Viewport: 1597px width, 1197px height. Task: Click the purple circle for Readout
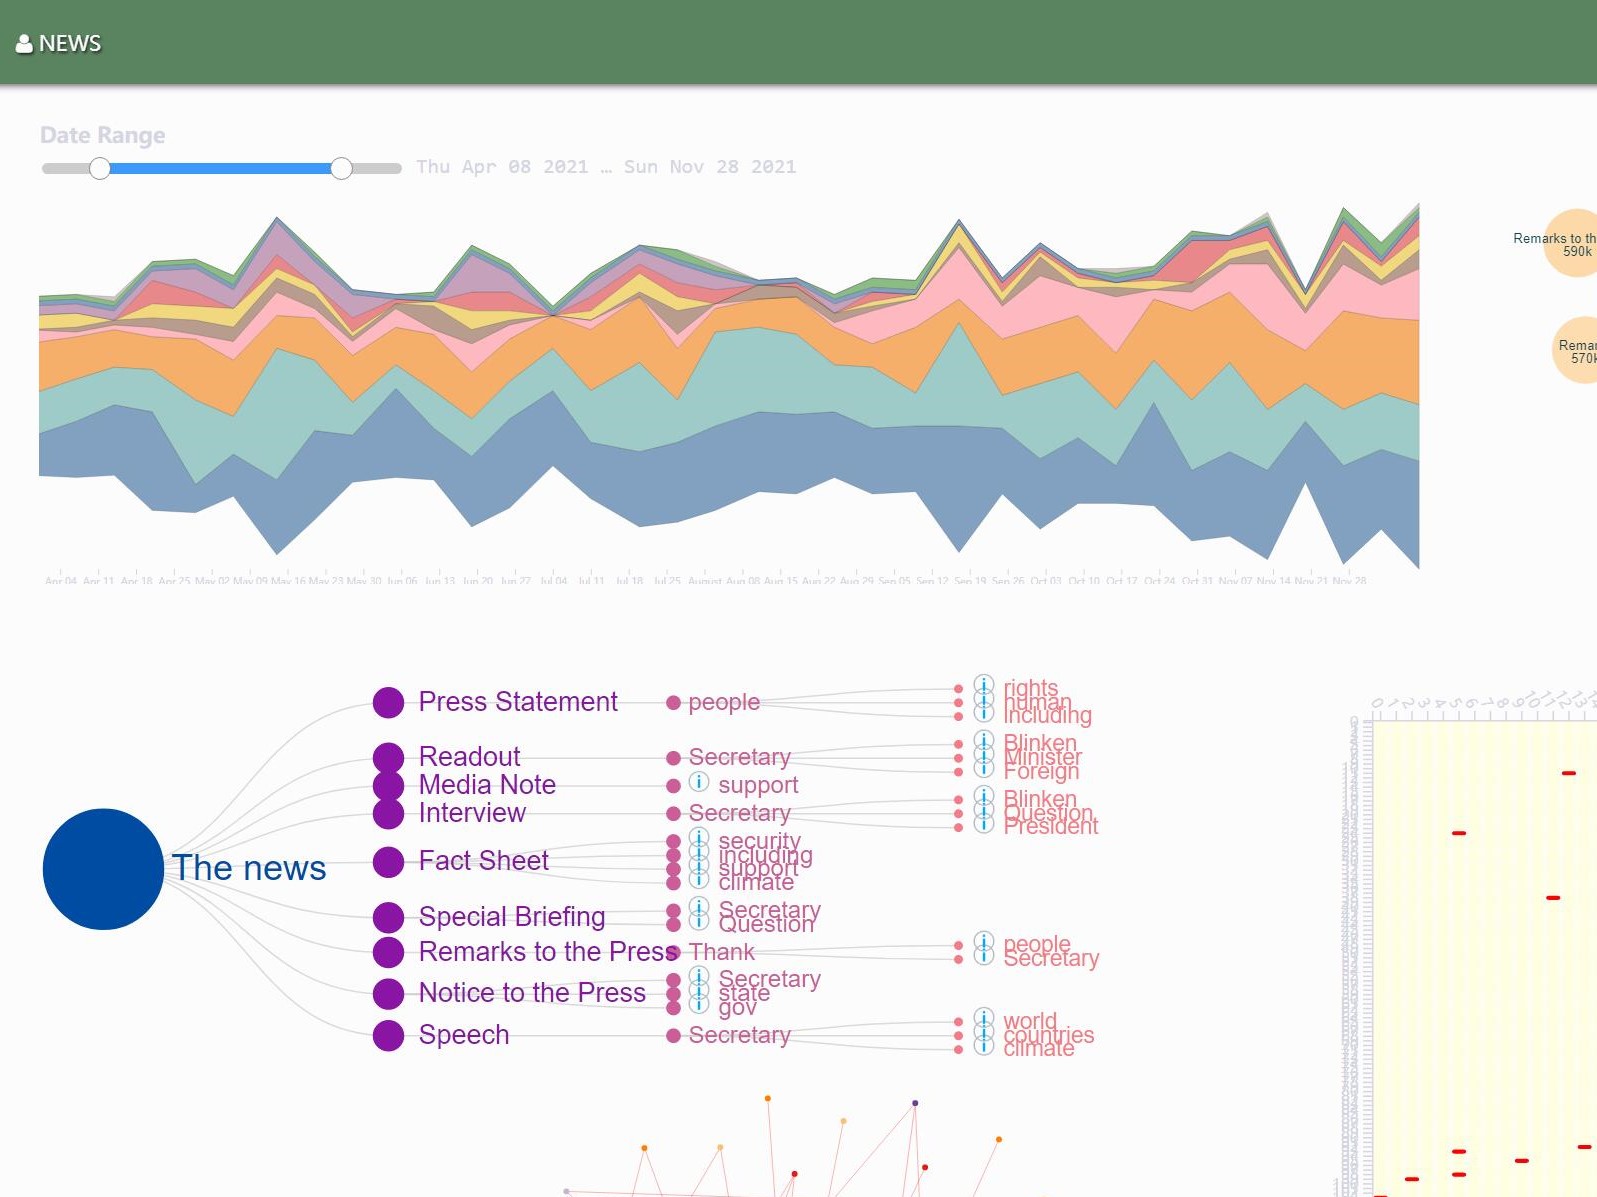pos(388,758)
